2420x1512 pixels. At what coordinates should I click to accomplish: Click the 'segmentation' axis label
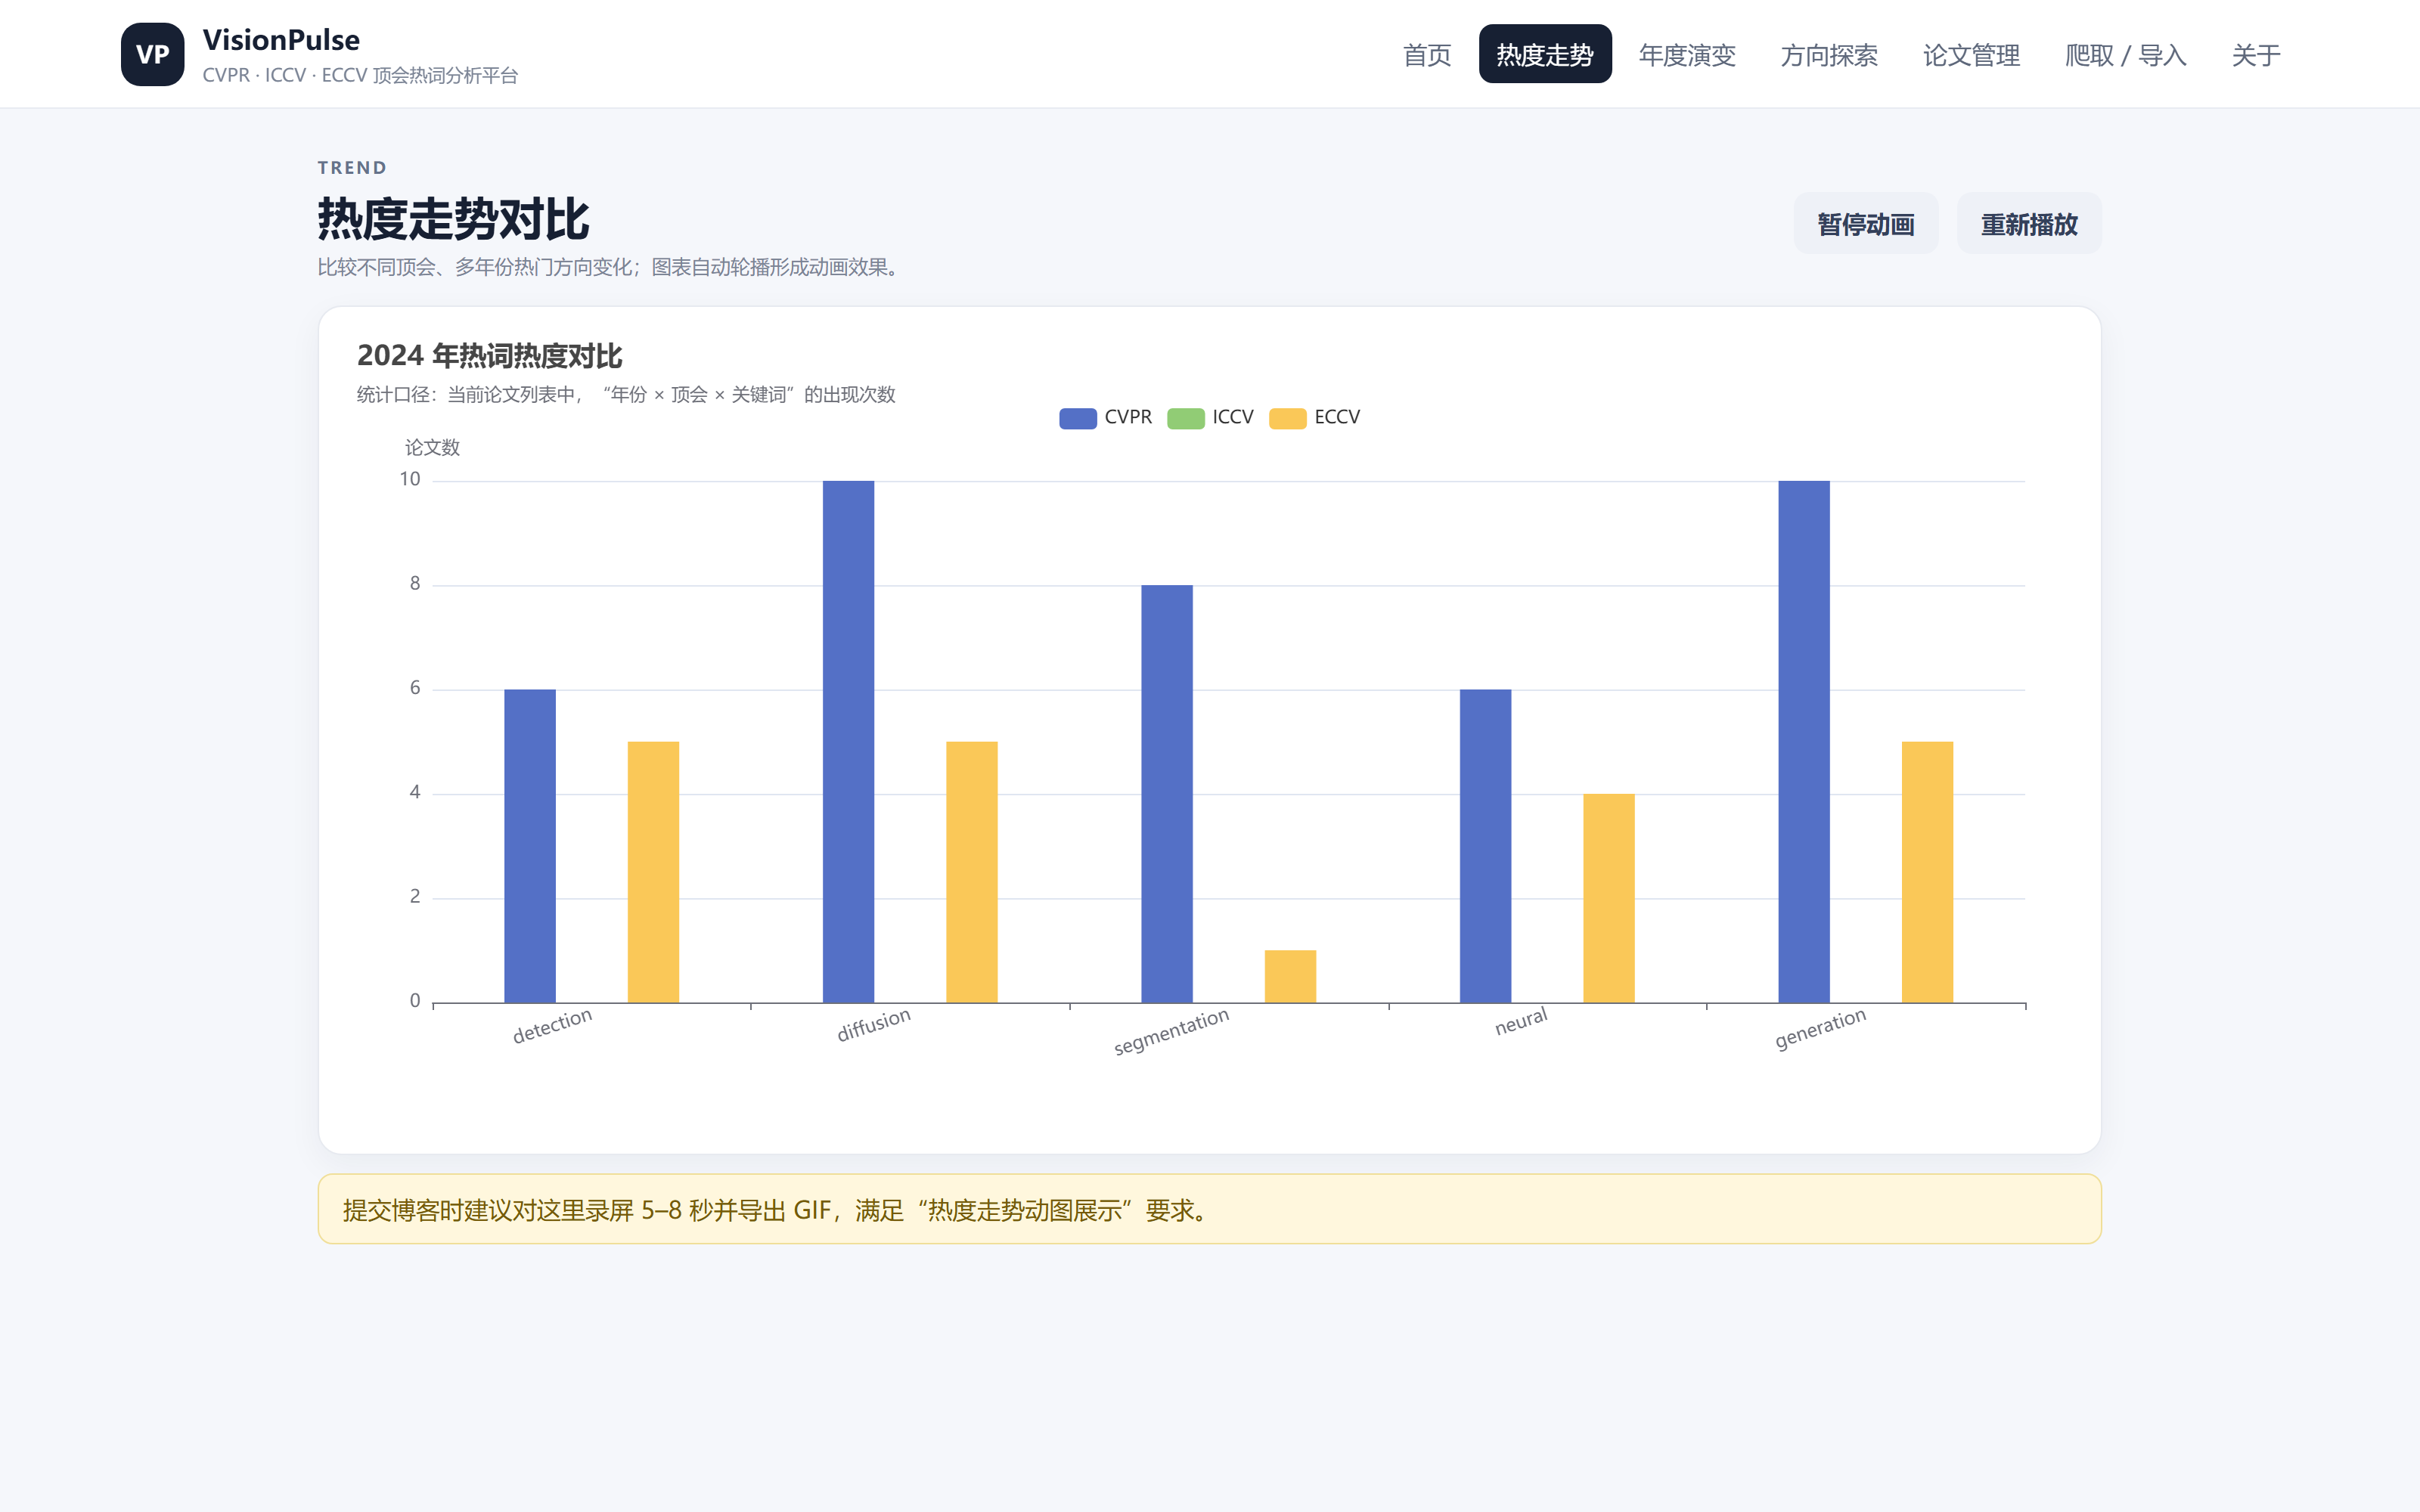(x=1171, y=1032)
